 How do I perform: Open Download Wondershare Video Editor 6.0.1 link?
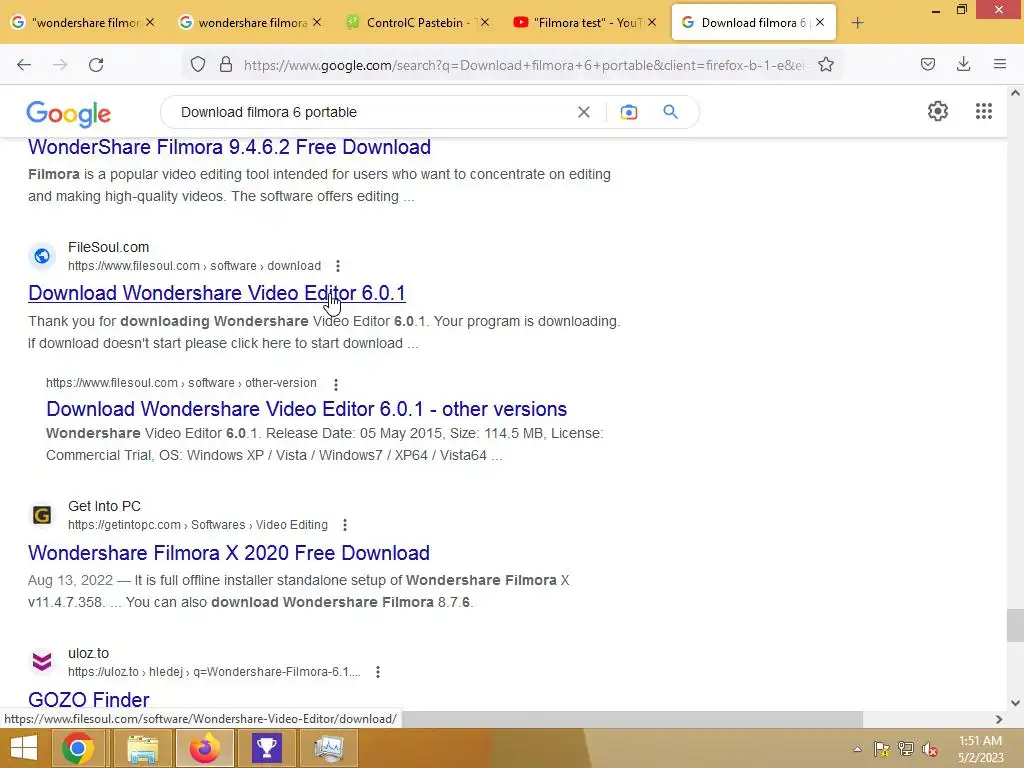[x=217, y=293]
